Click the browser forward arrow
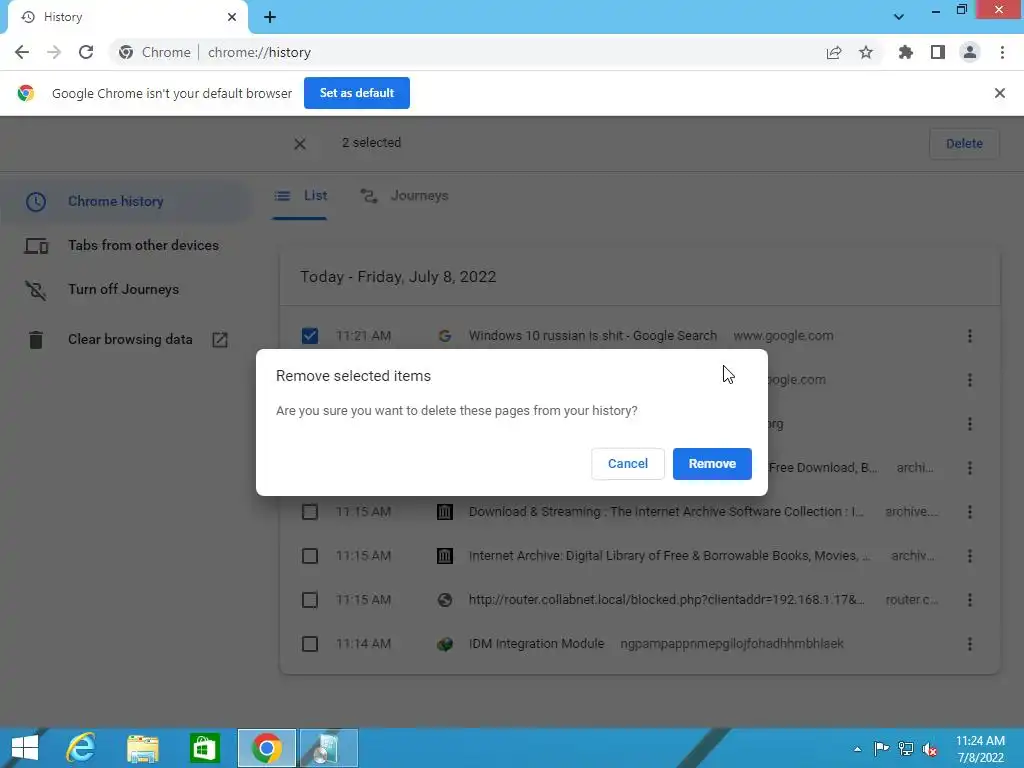 pos(54,52)
